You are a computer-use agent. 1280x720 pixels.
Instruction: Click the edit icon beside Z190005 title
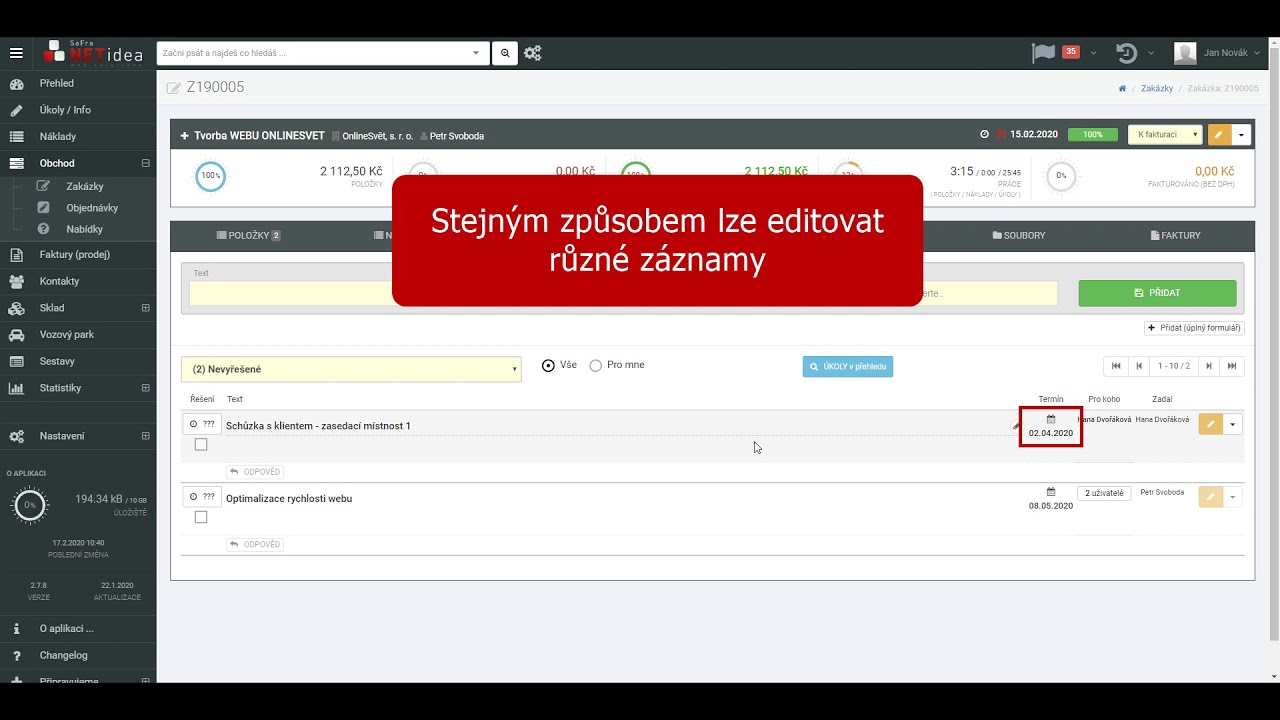(x=174, y=88)
